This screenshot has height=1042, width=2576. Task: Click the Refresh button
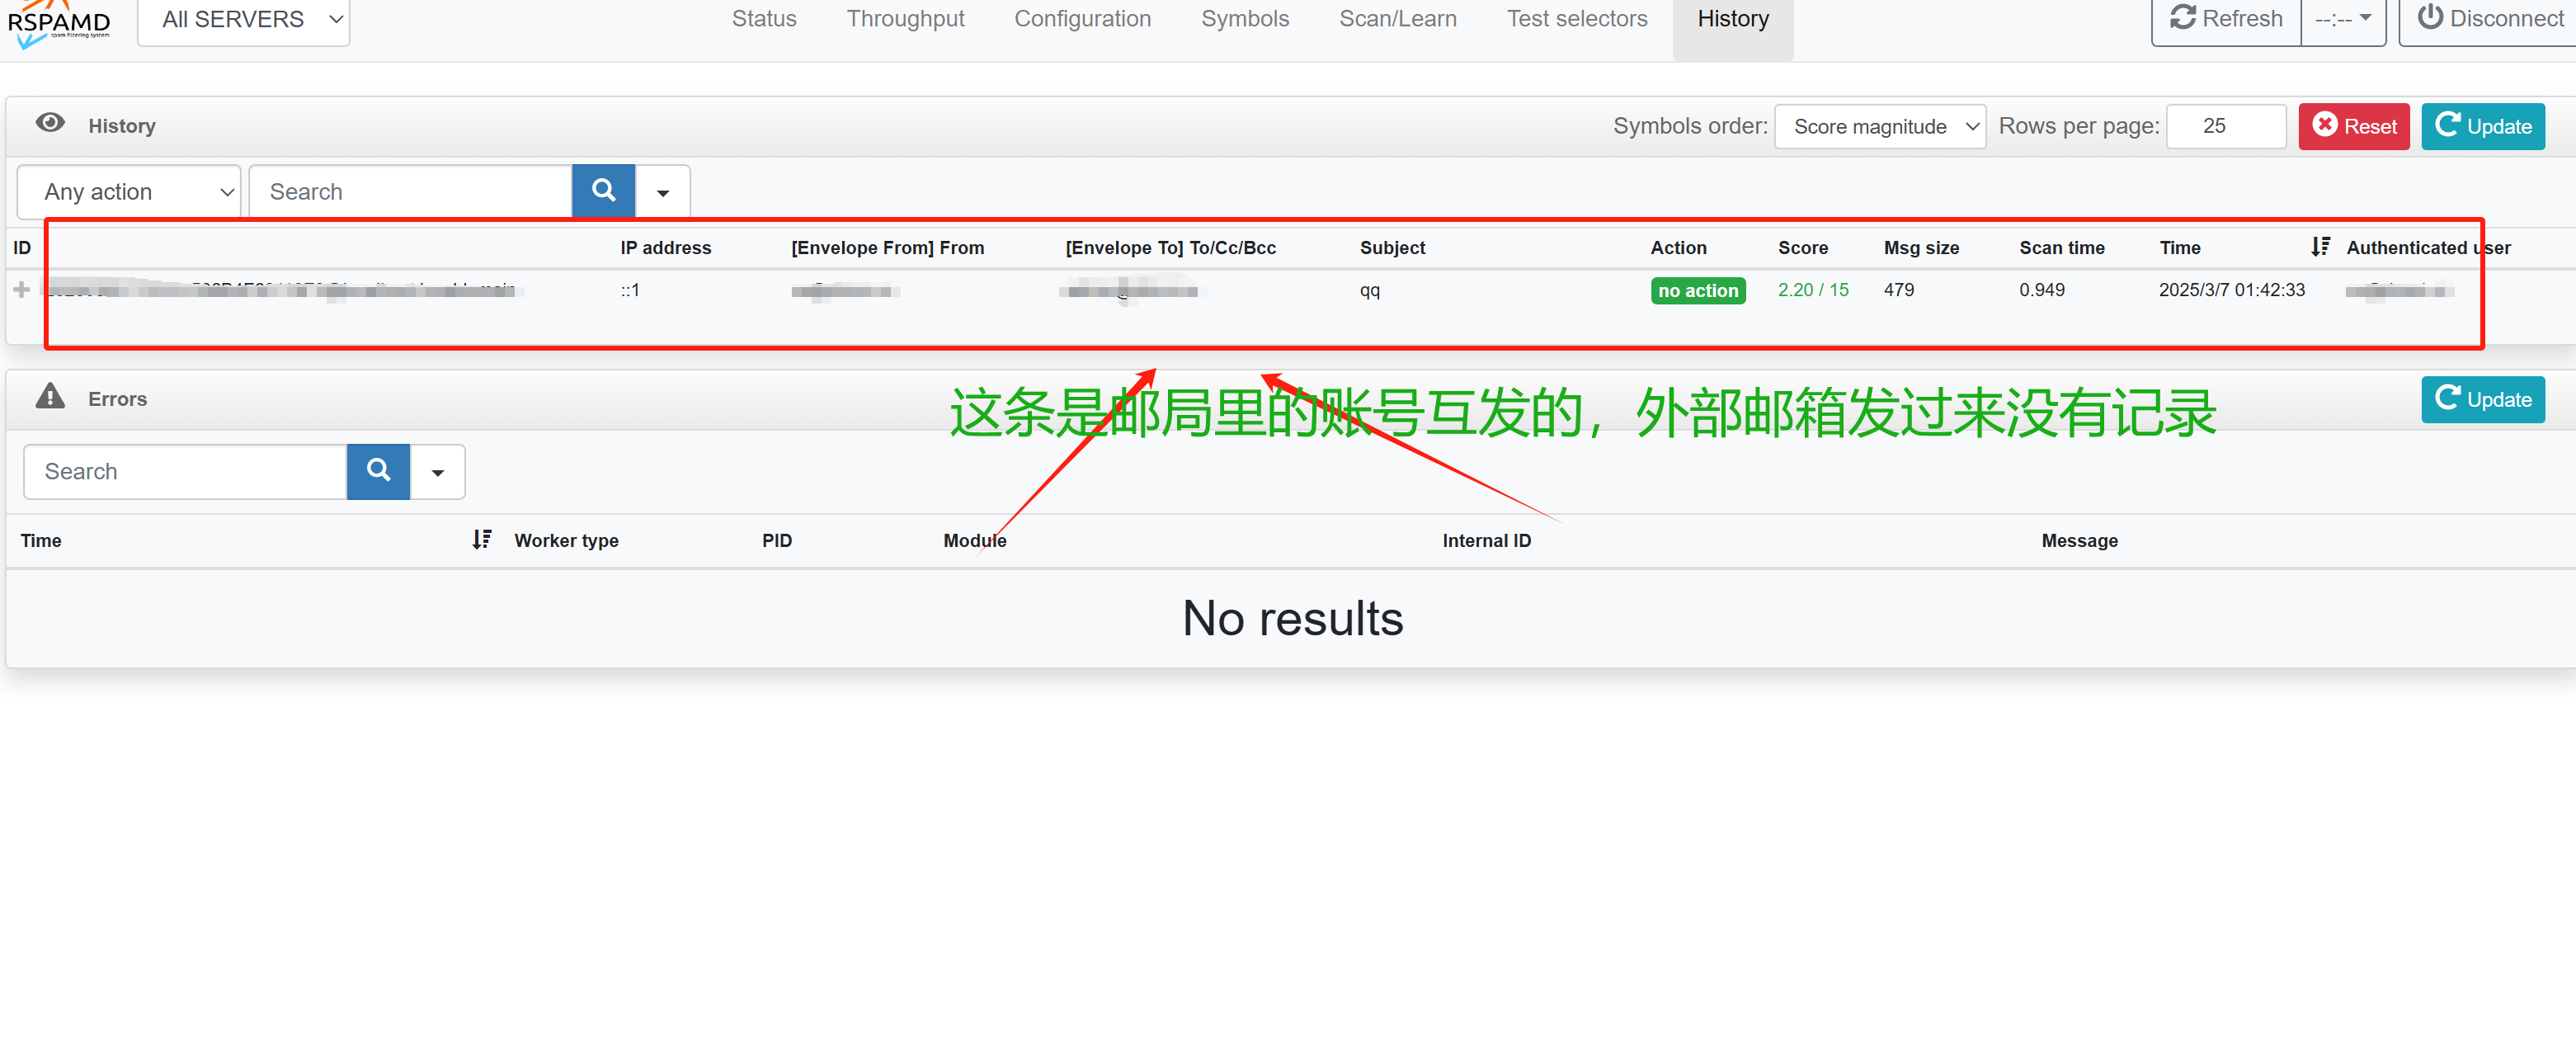(2226, 19)
